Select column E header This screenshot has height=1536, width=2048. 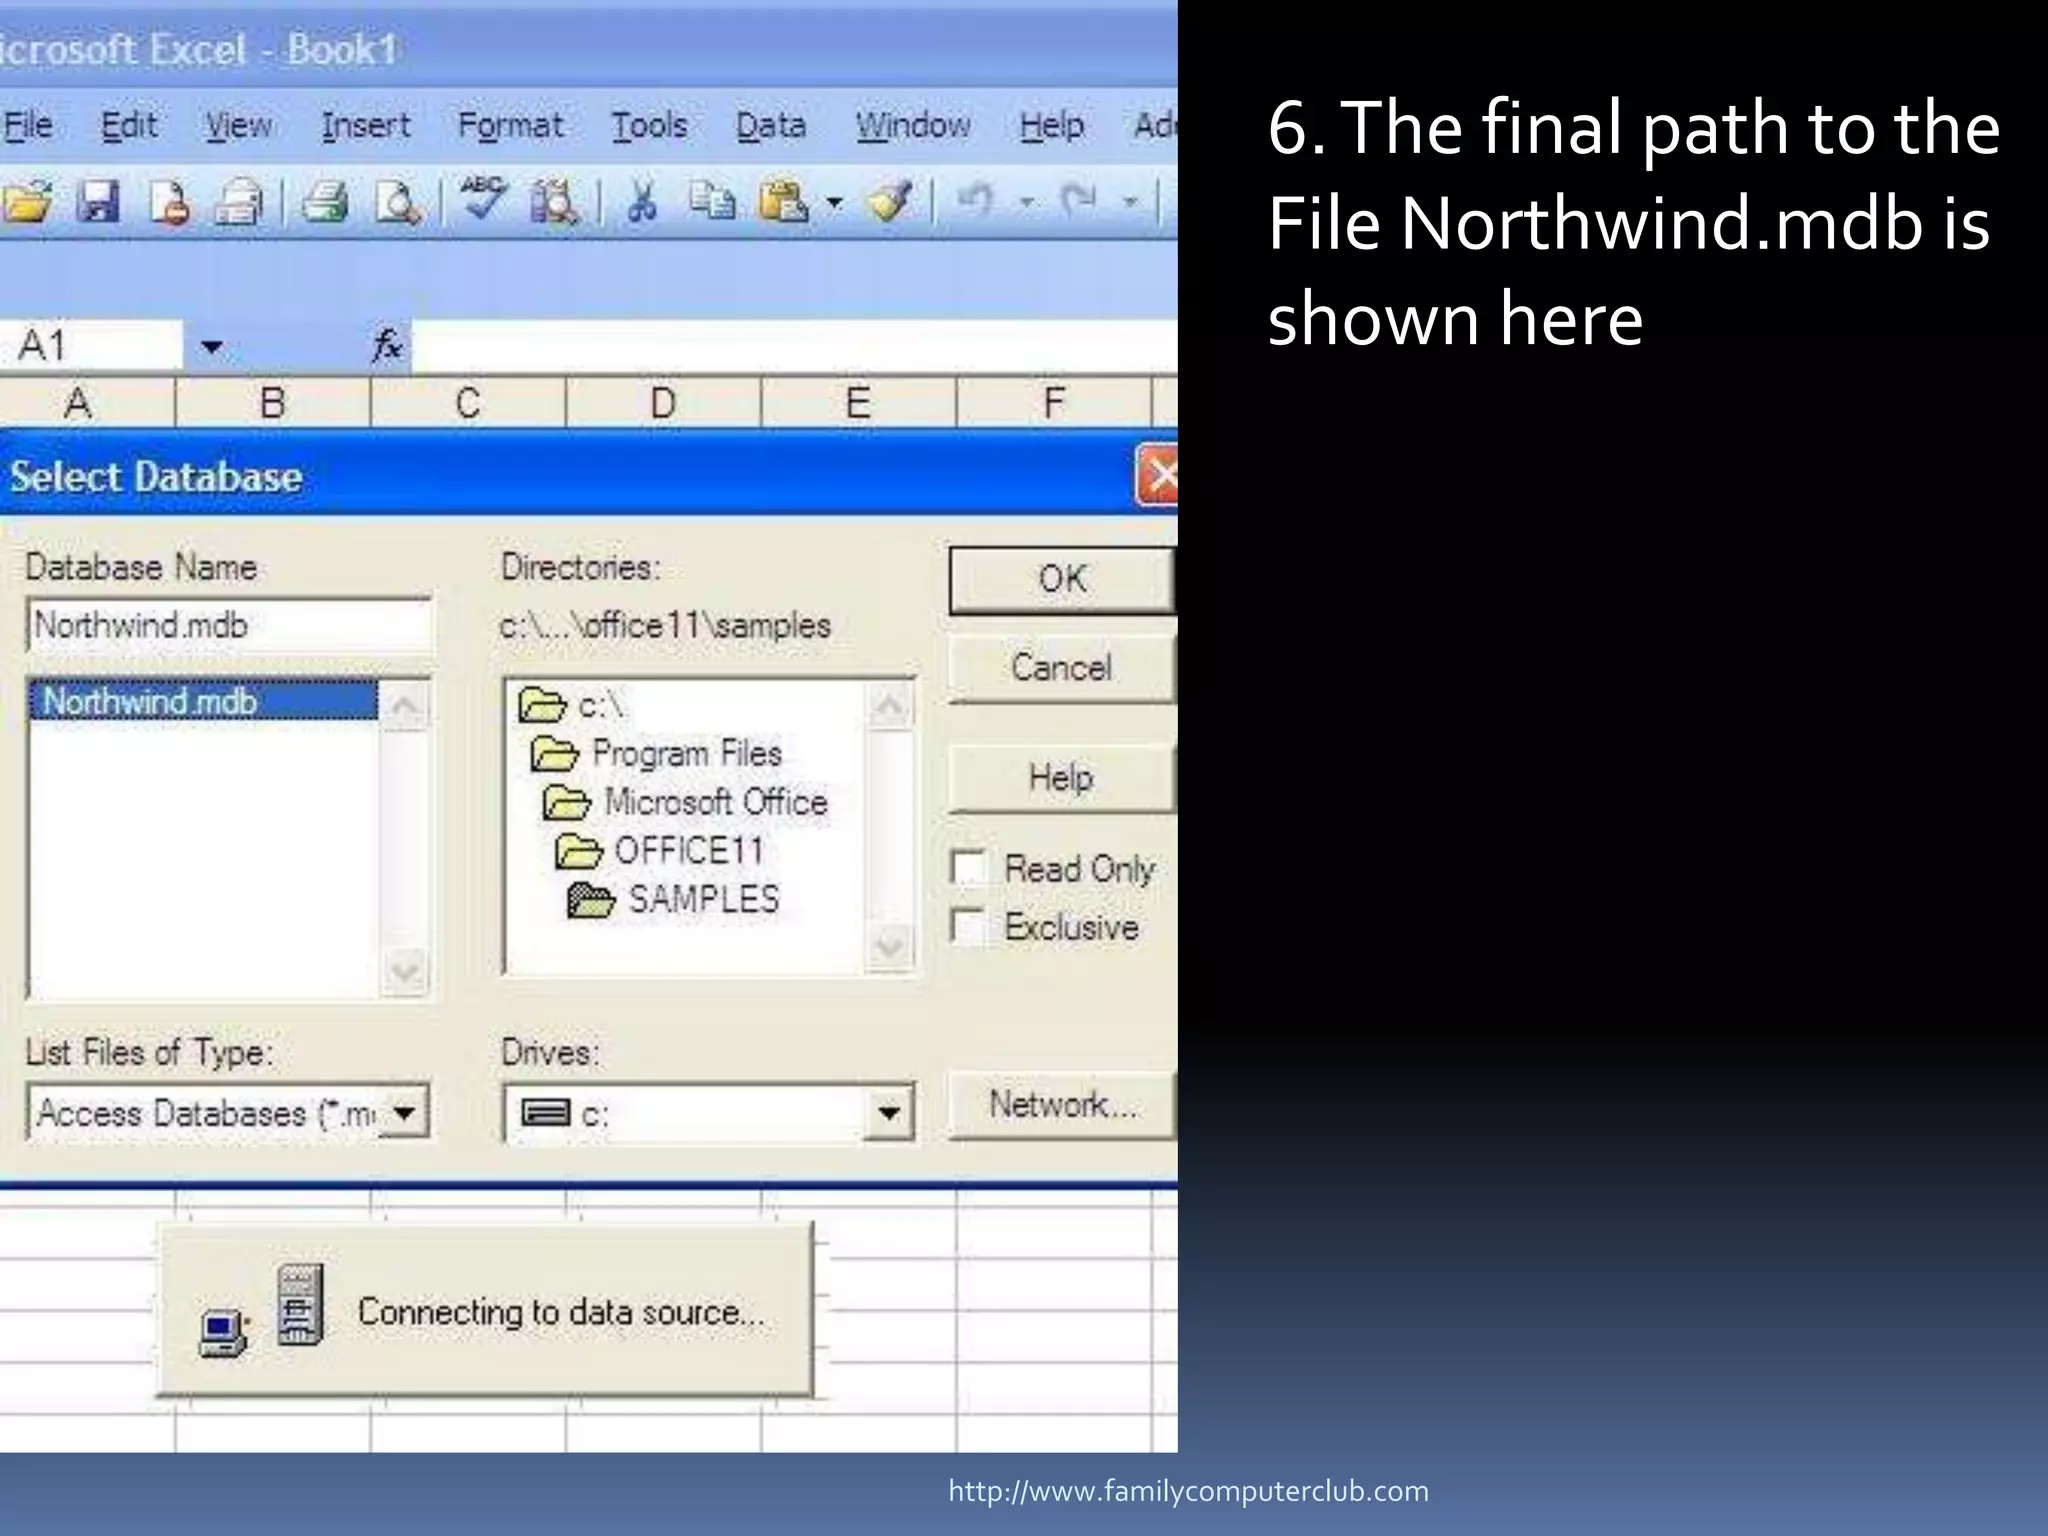[x=858, y=403]
